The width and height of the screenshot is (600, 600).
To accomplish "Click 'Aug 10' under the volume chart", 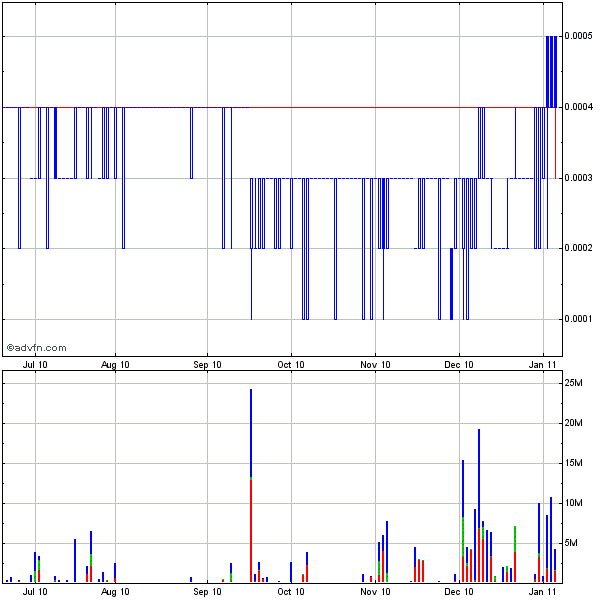I will (x=115, y=592).
